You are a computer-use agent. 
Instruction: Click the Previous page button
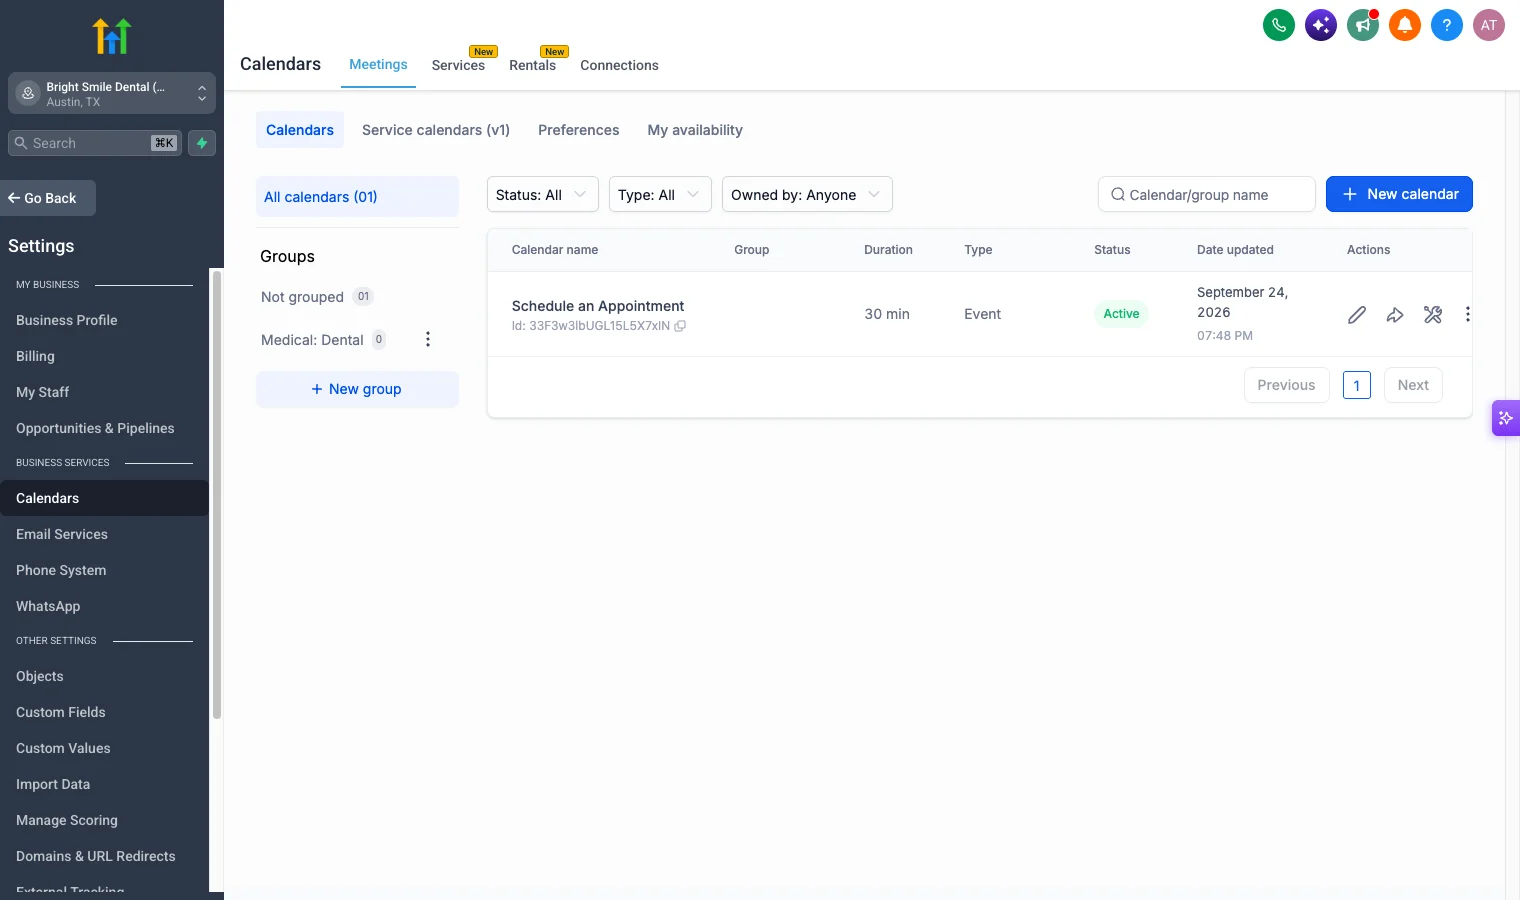pos(1286,385)
